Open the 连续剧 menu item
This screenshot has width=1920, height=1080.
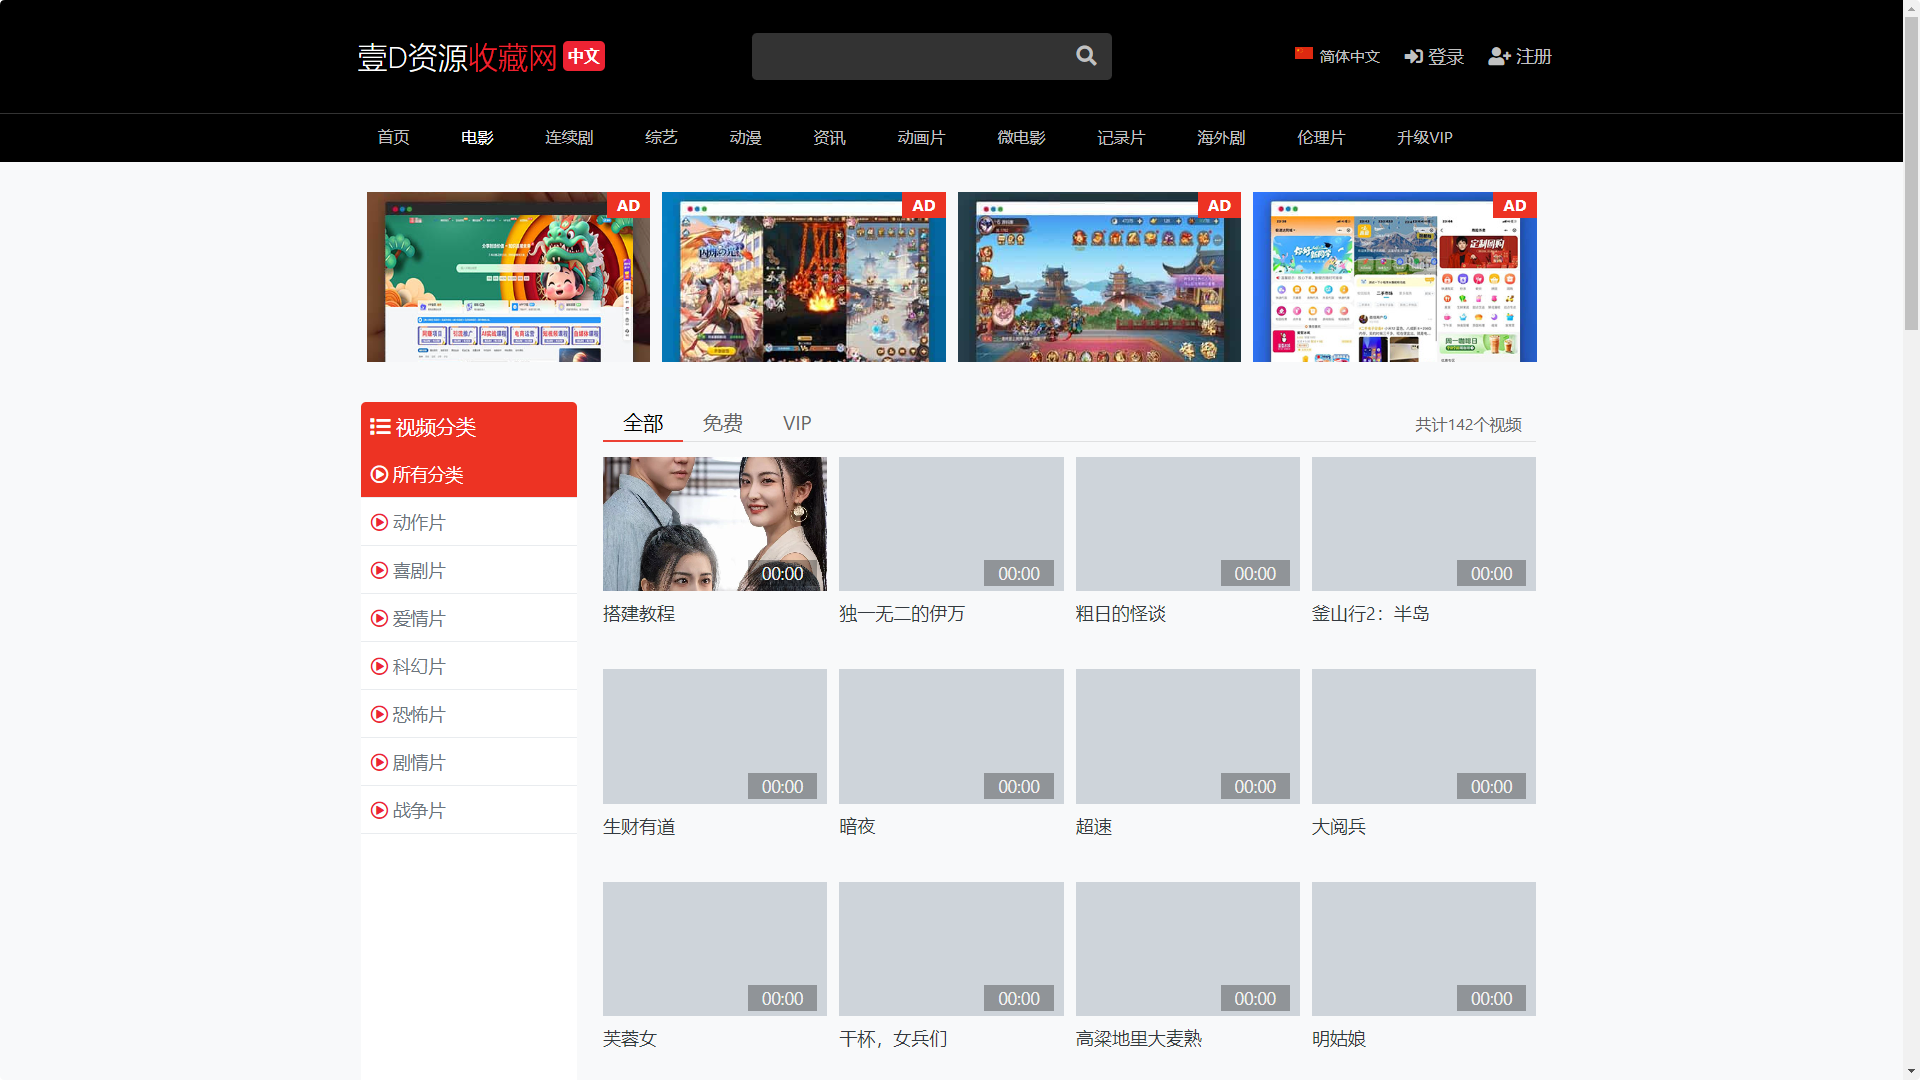[569, 137]
